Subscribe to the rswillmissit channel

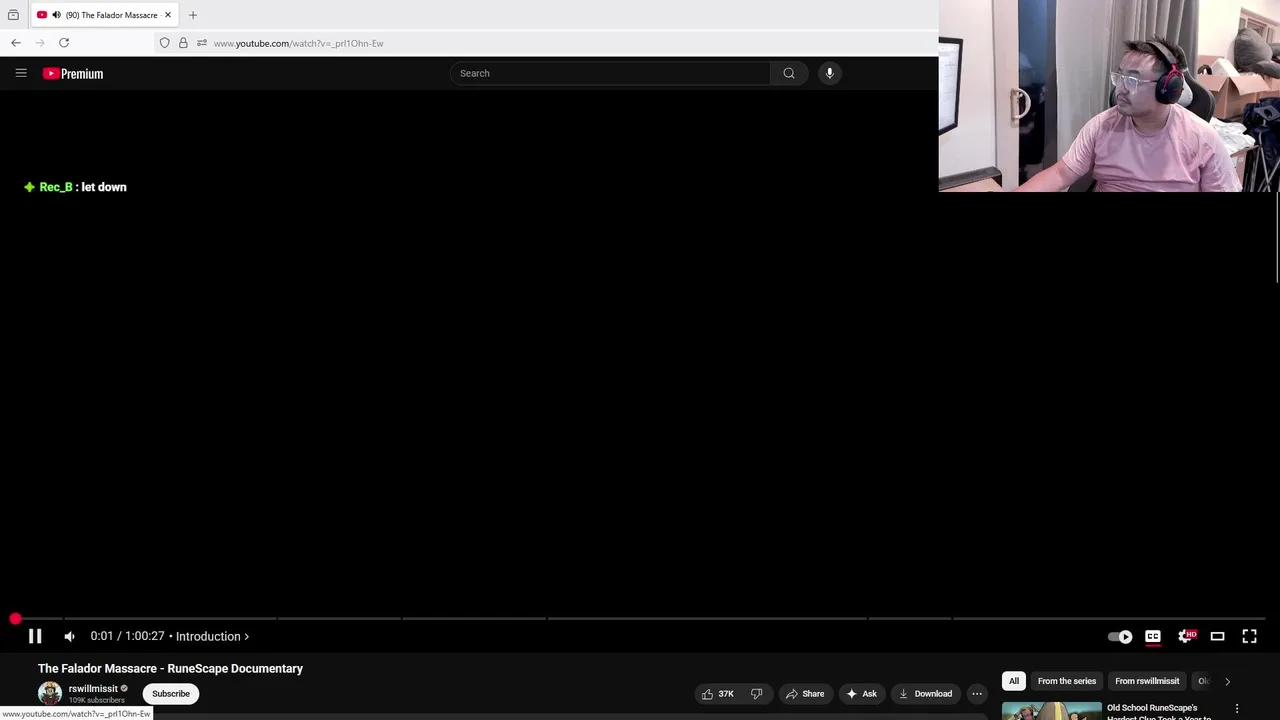coord(171,693)
